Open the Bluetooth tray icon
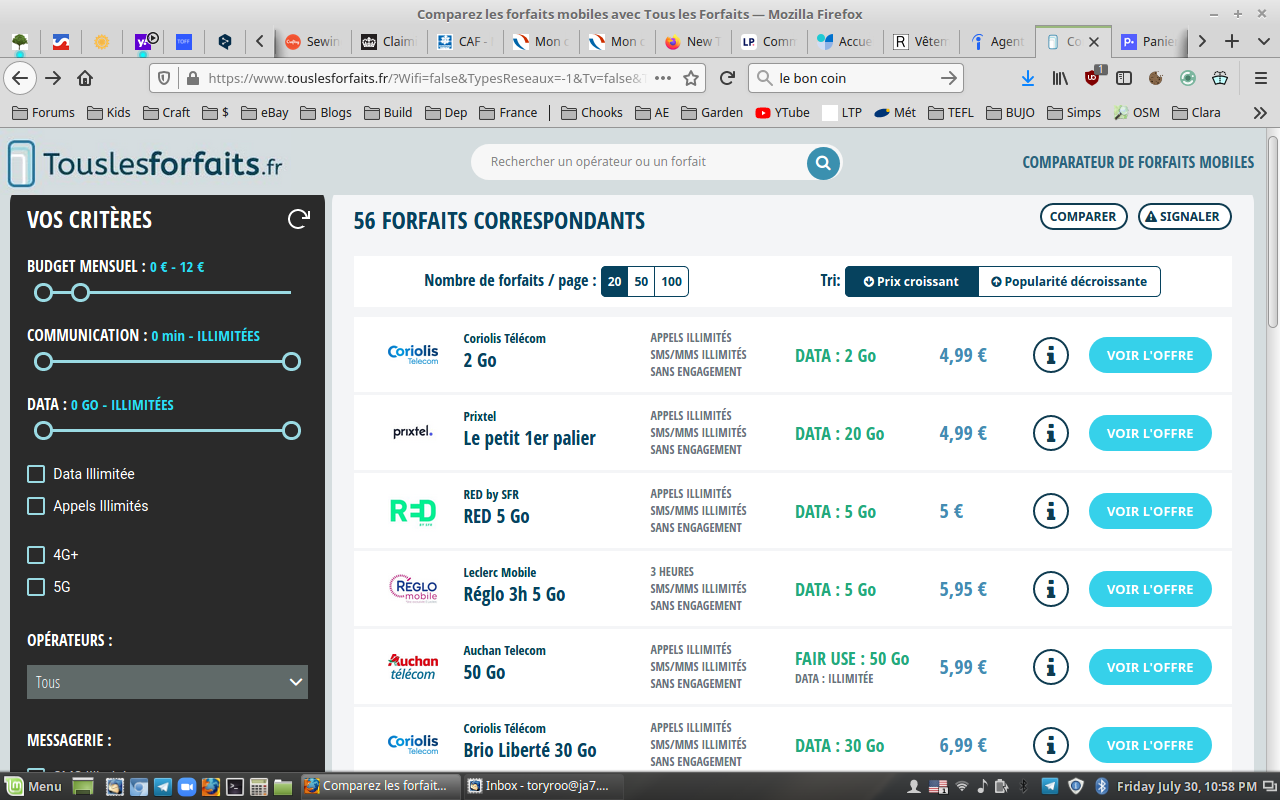The height and width of the screenshot is (800, 1280). click(1102, 786)
